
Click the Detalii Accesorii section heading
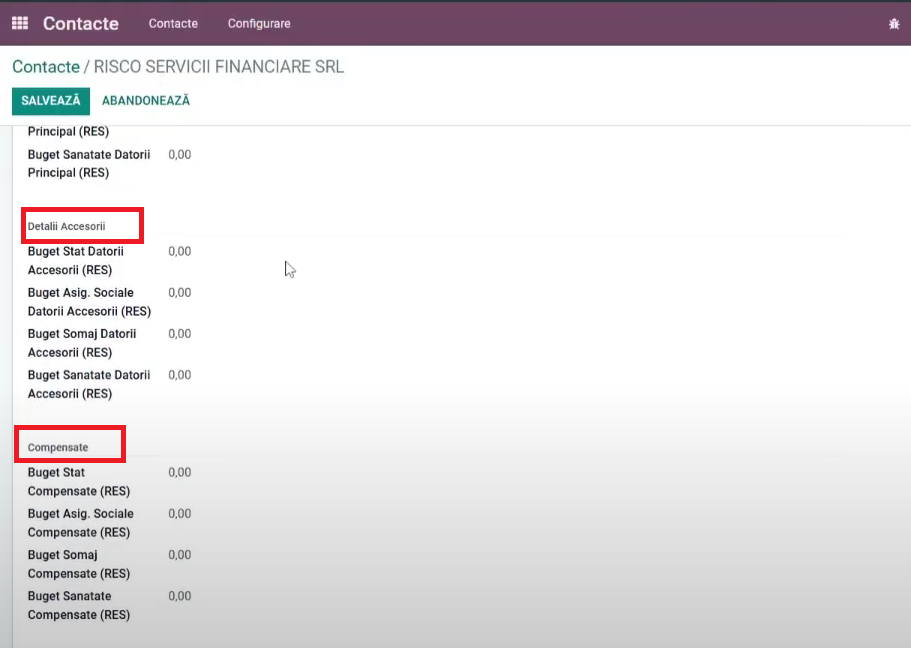click(66, 226)
